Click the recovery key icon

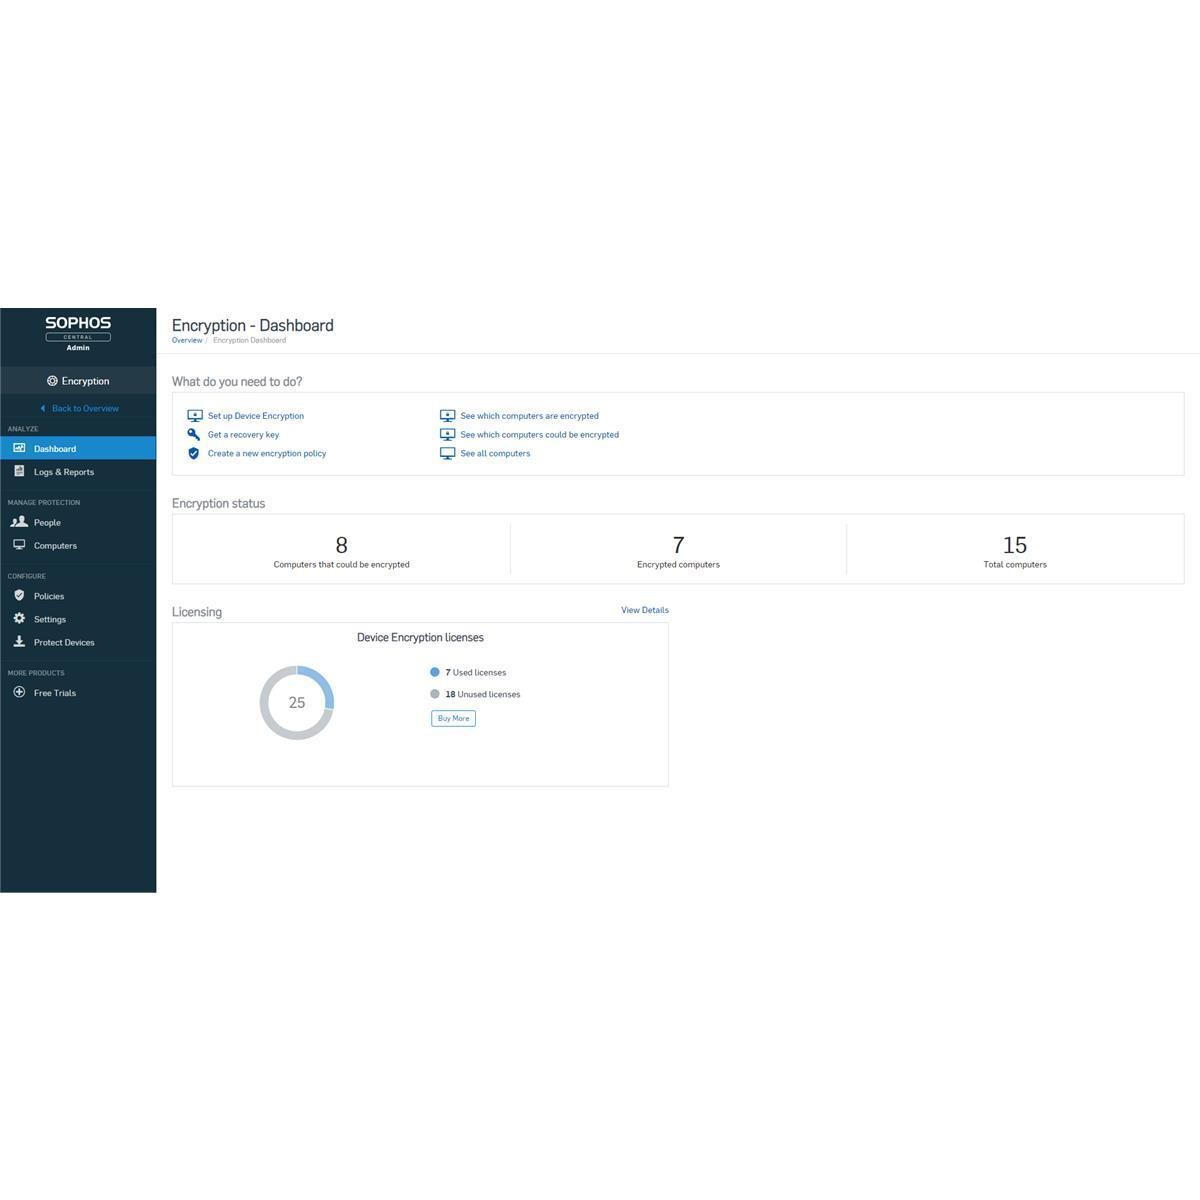194,435
